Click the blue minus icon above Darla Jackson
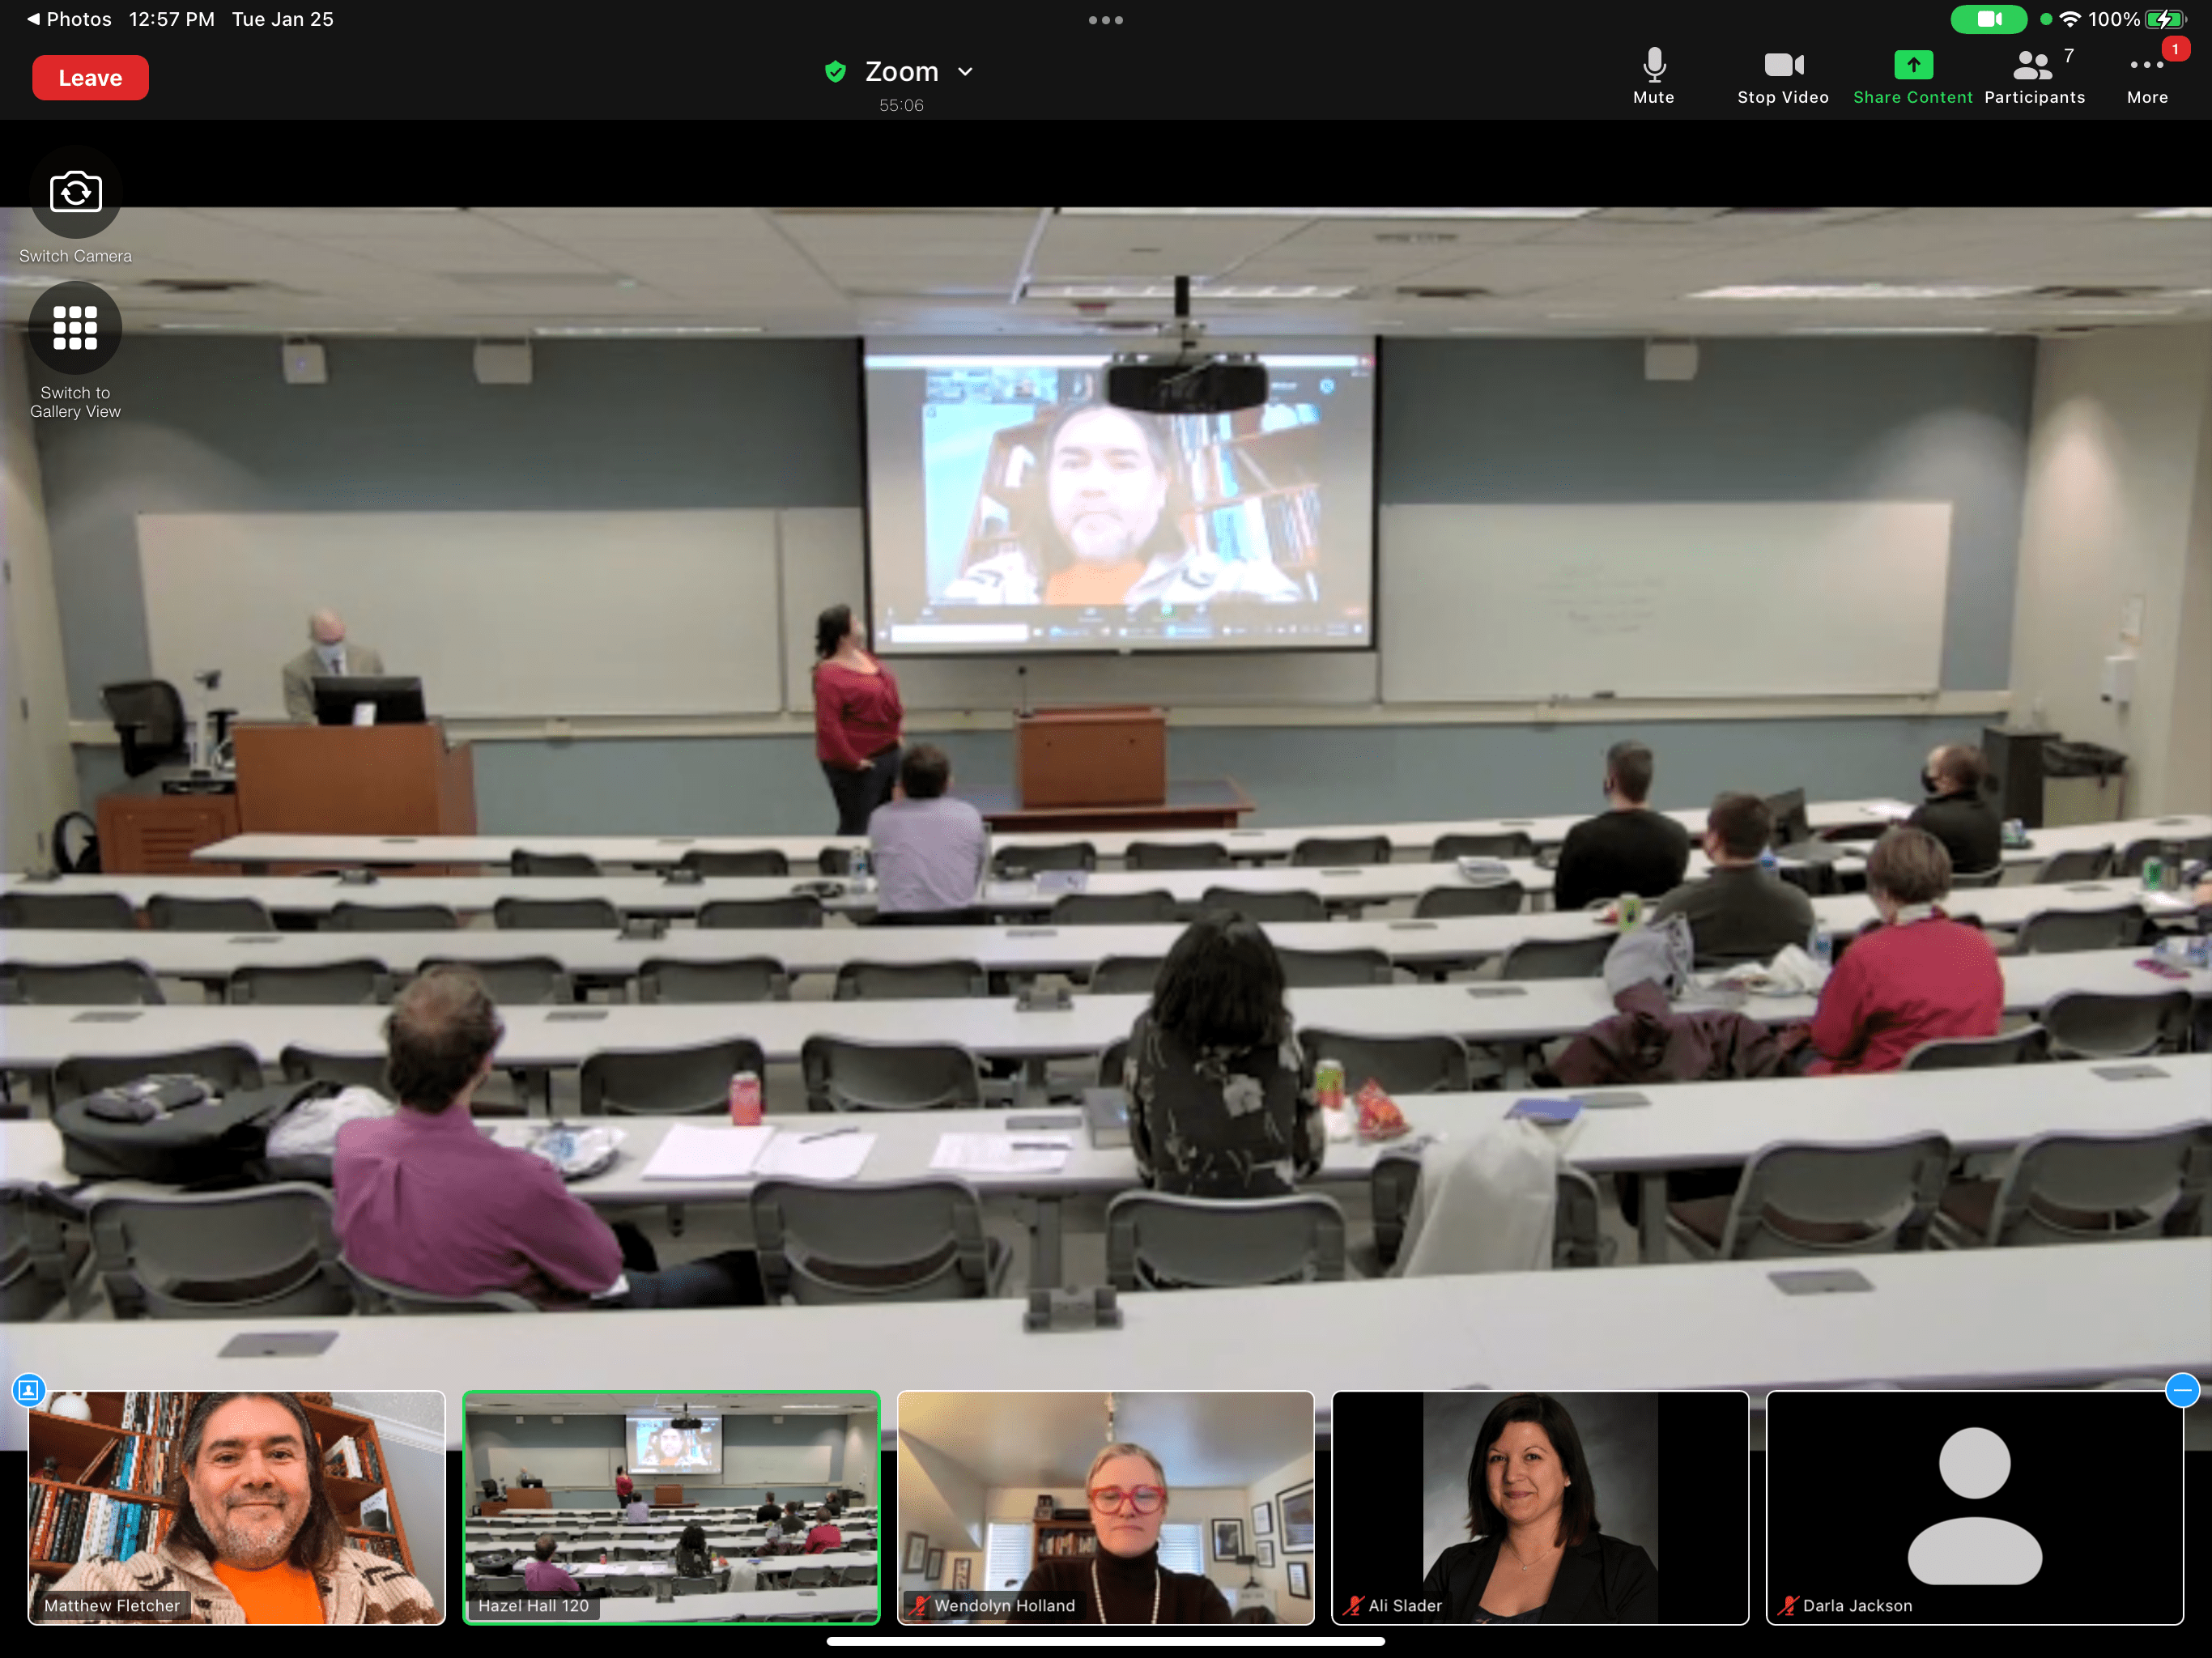 coord(2181,1389)
